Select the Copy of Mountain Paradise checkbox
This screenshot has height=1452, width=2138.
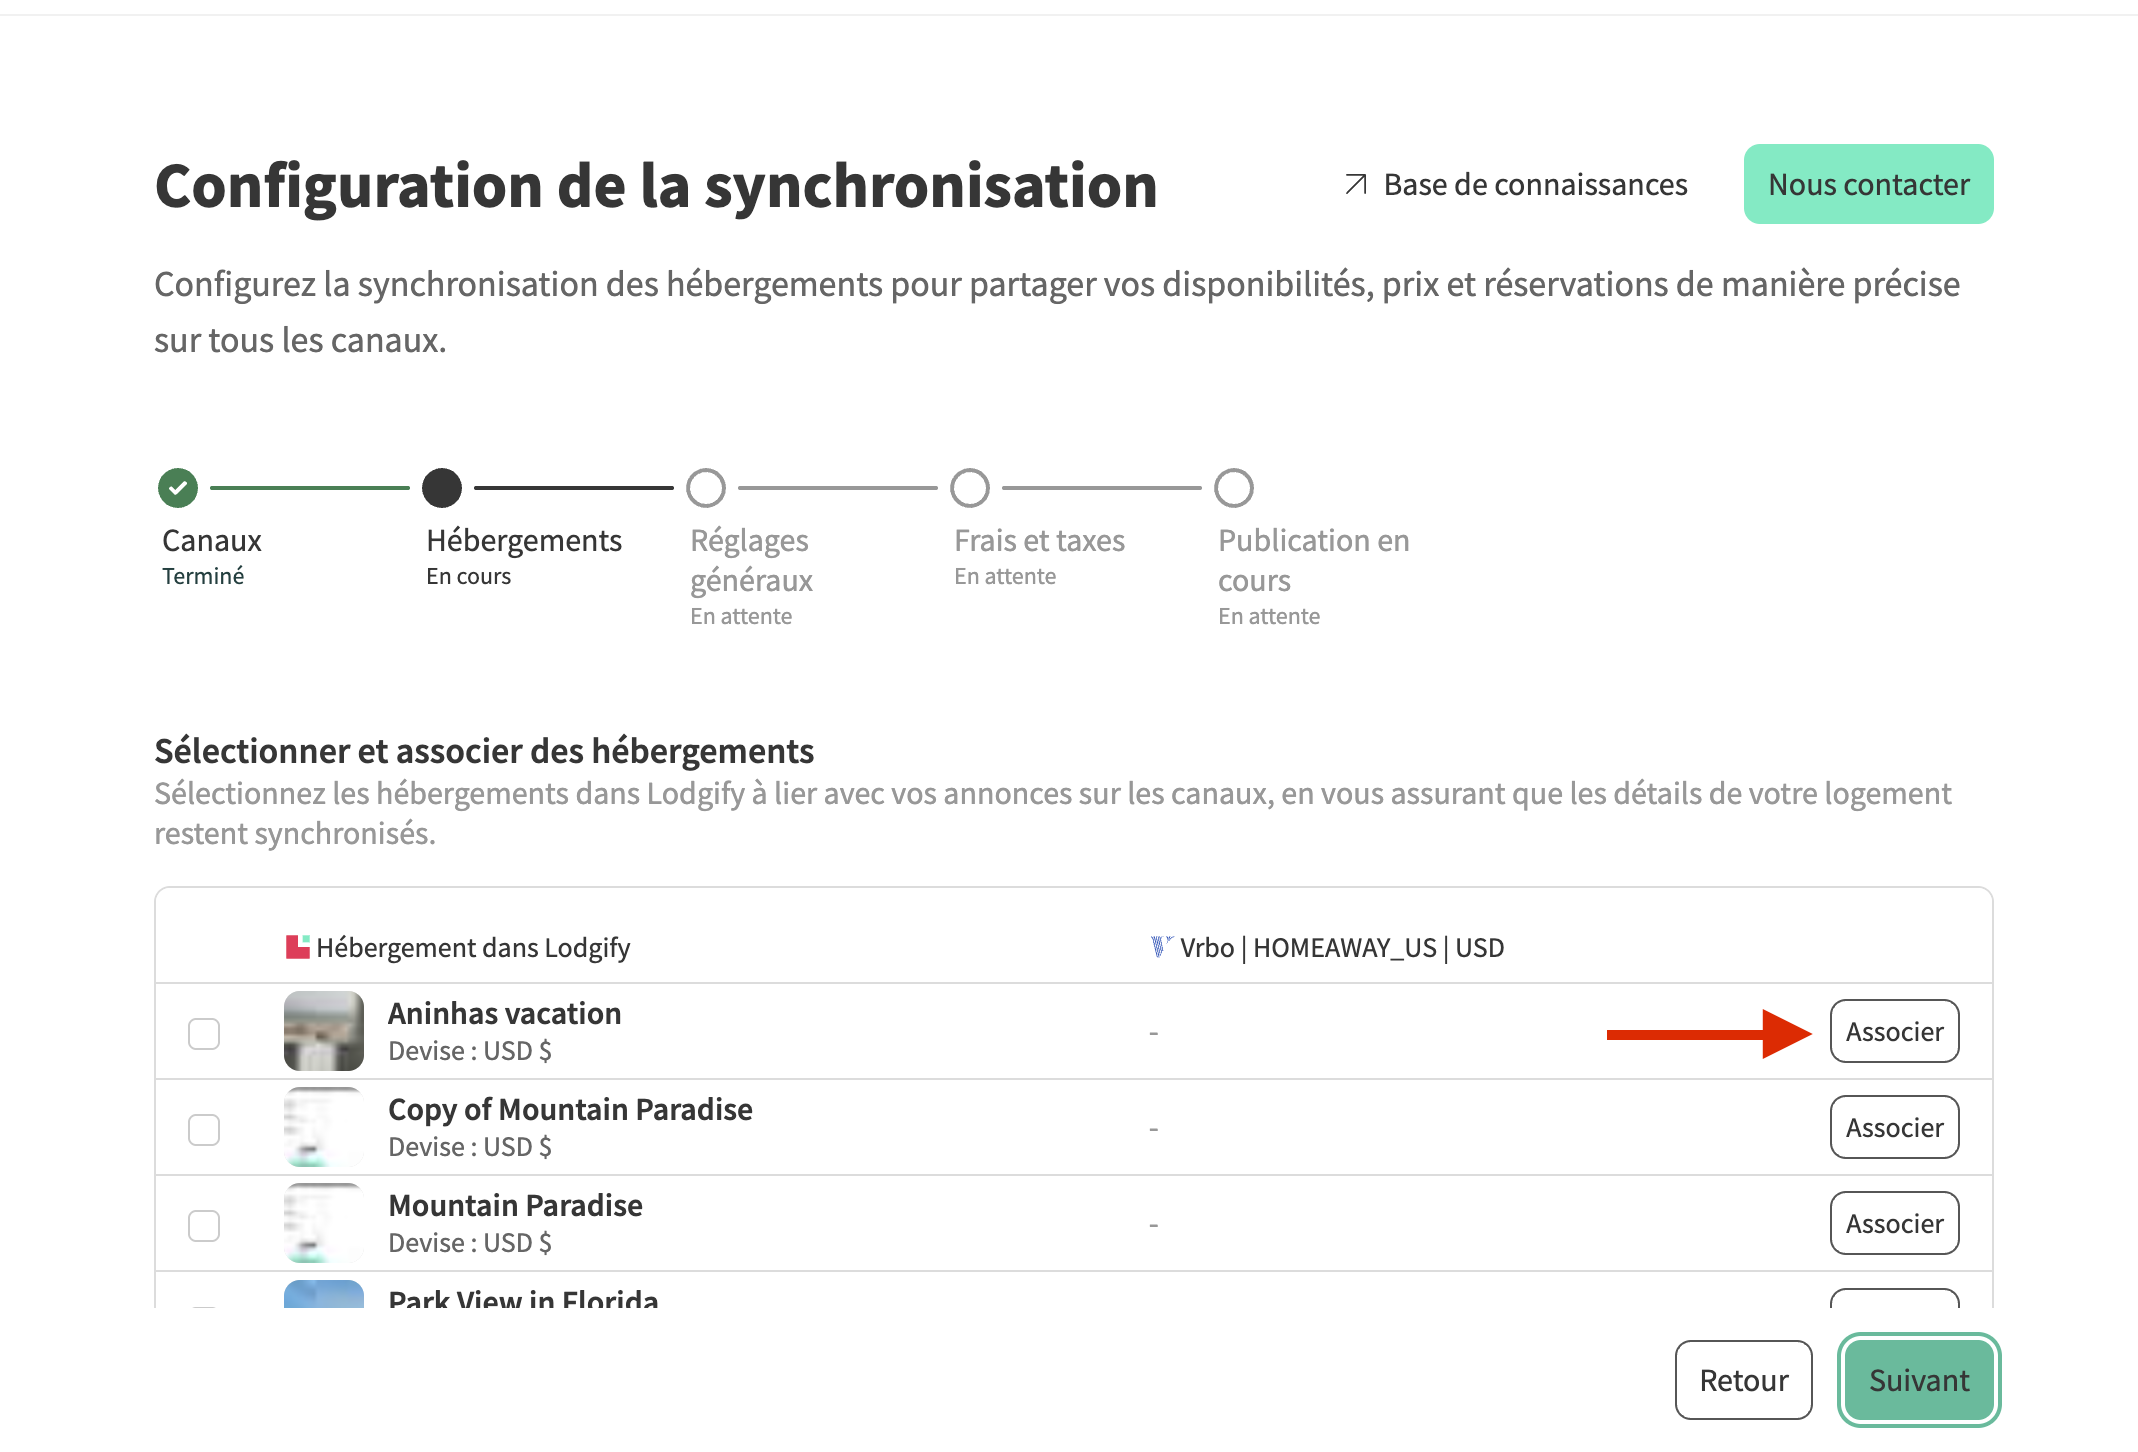click(204, 1129)
